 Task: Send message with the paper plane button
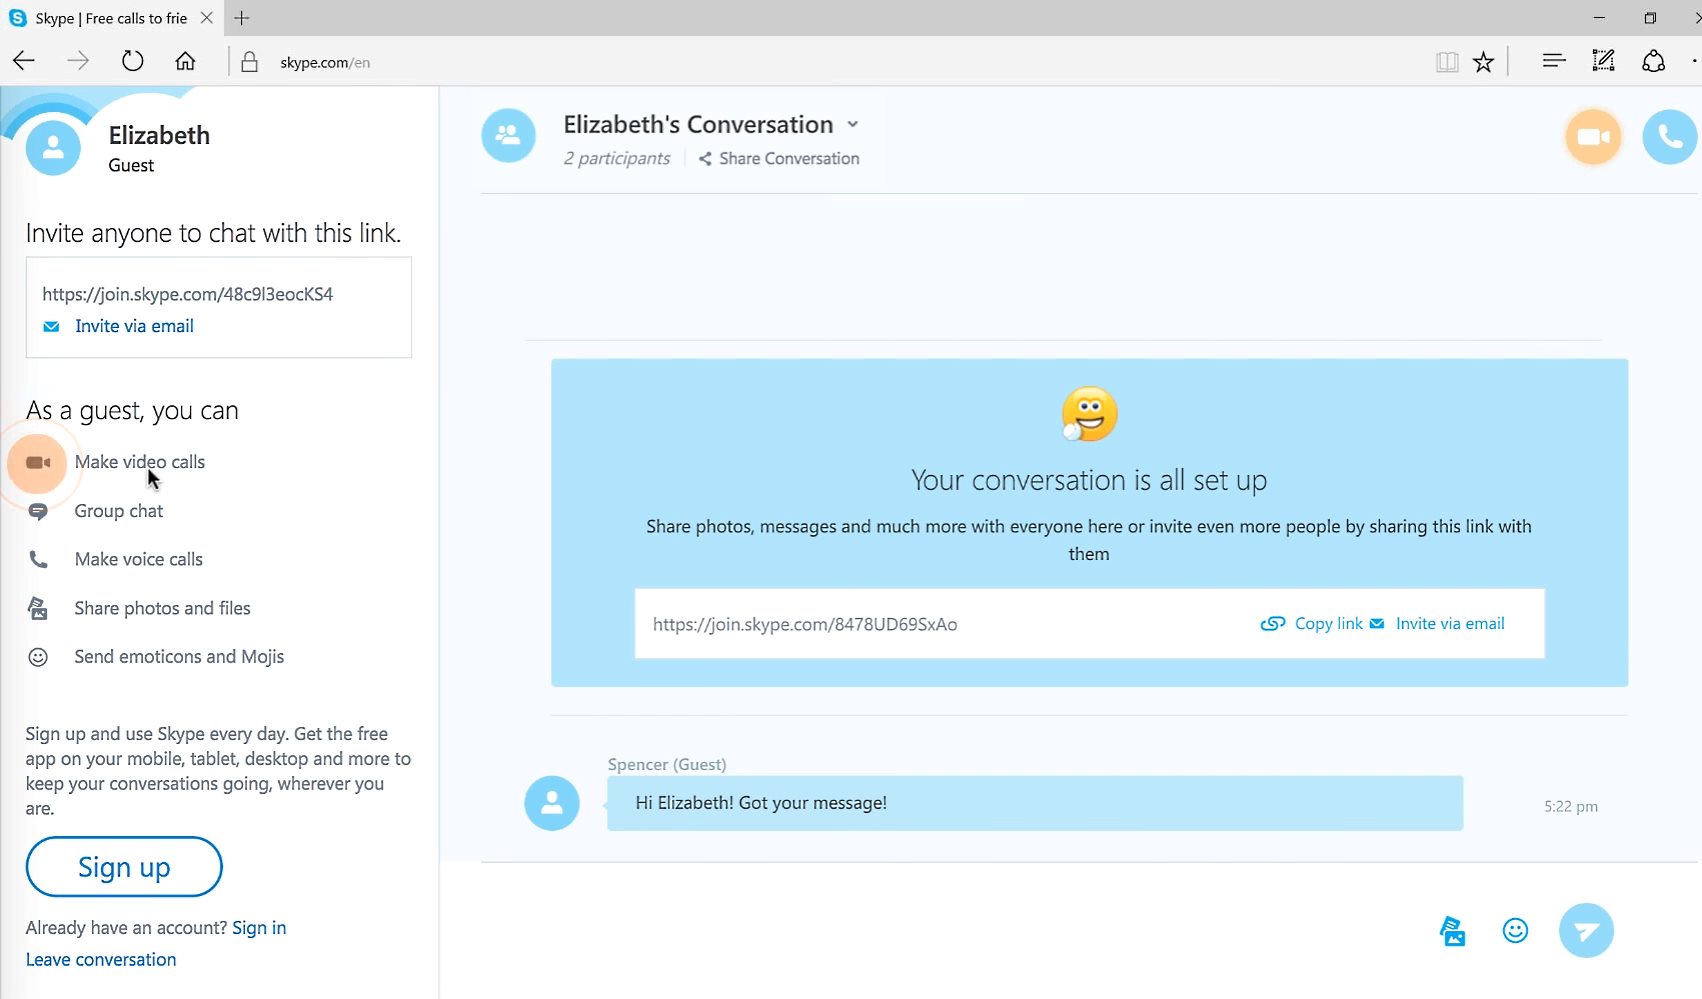click(1586, 931)
